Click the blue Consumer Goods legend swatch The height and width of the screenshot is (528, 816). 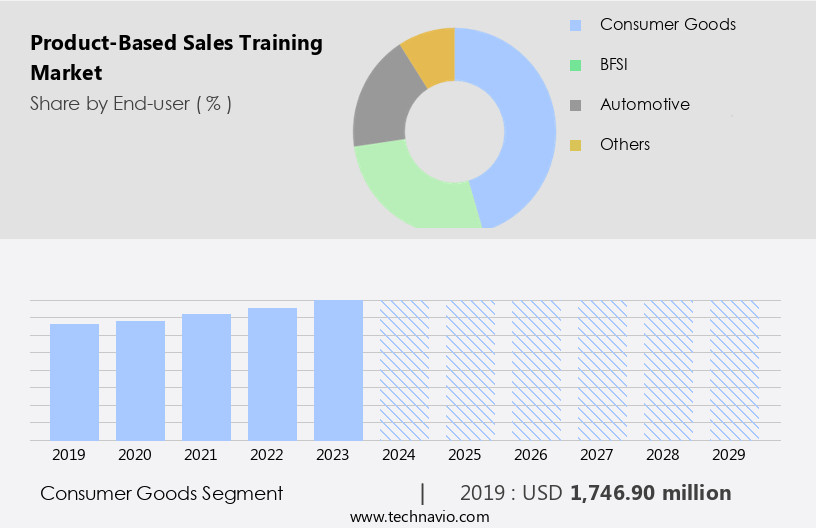575,25
